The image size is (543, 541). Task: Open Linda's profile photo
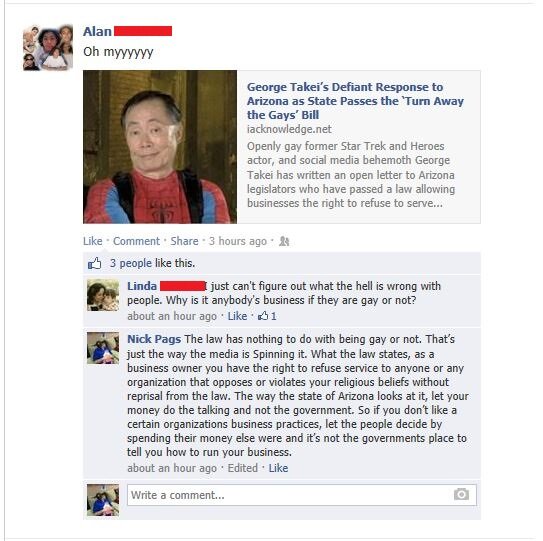point(103,295)
